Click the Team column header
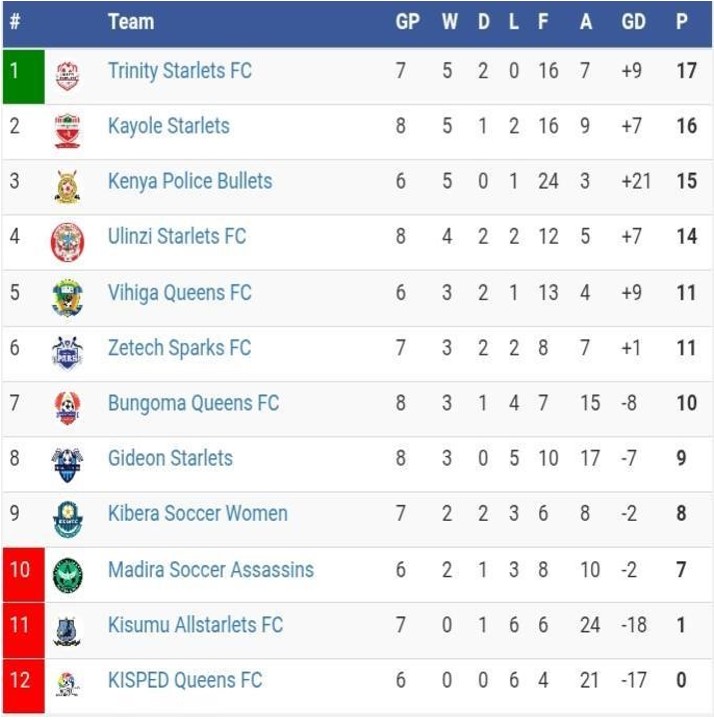 click(x=130, y=21)
